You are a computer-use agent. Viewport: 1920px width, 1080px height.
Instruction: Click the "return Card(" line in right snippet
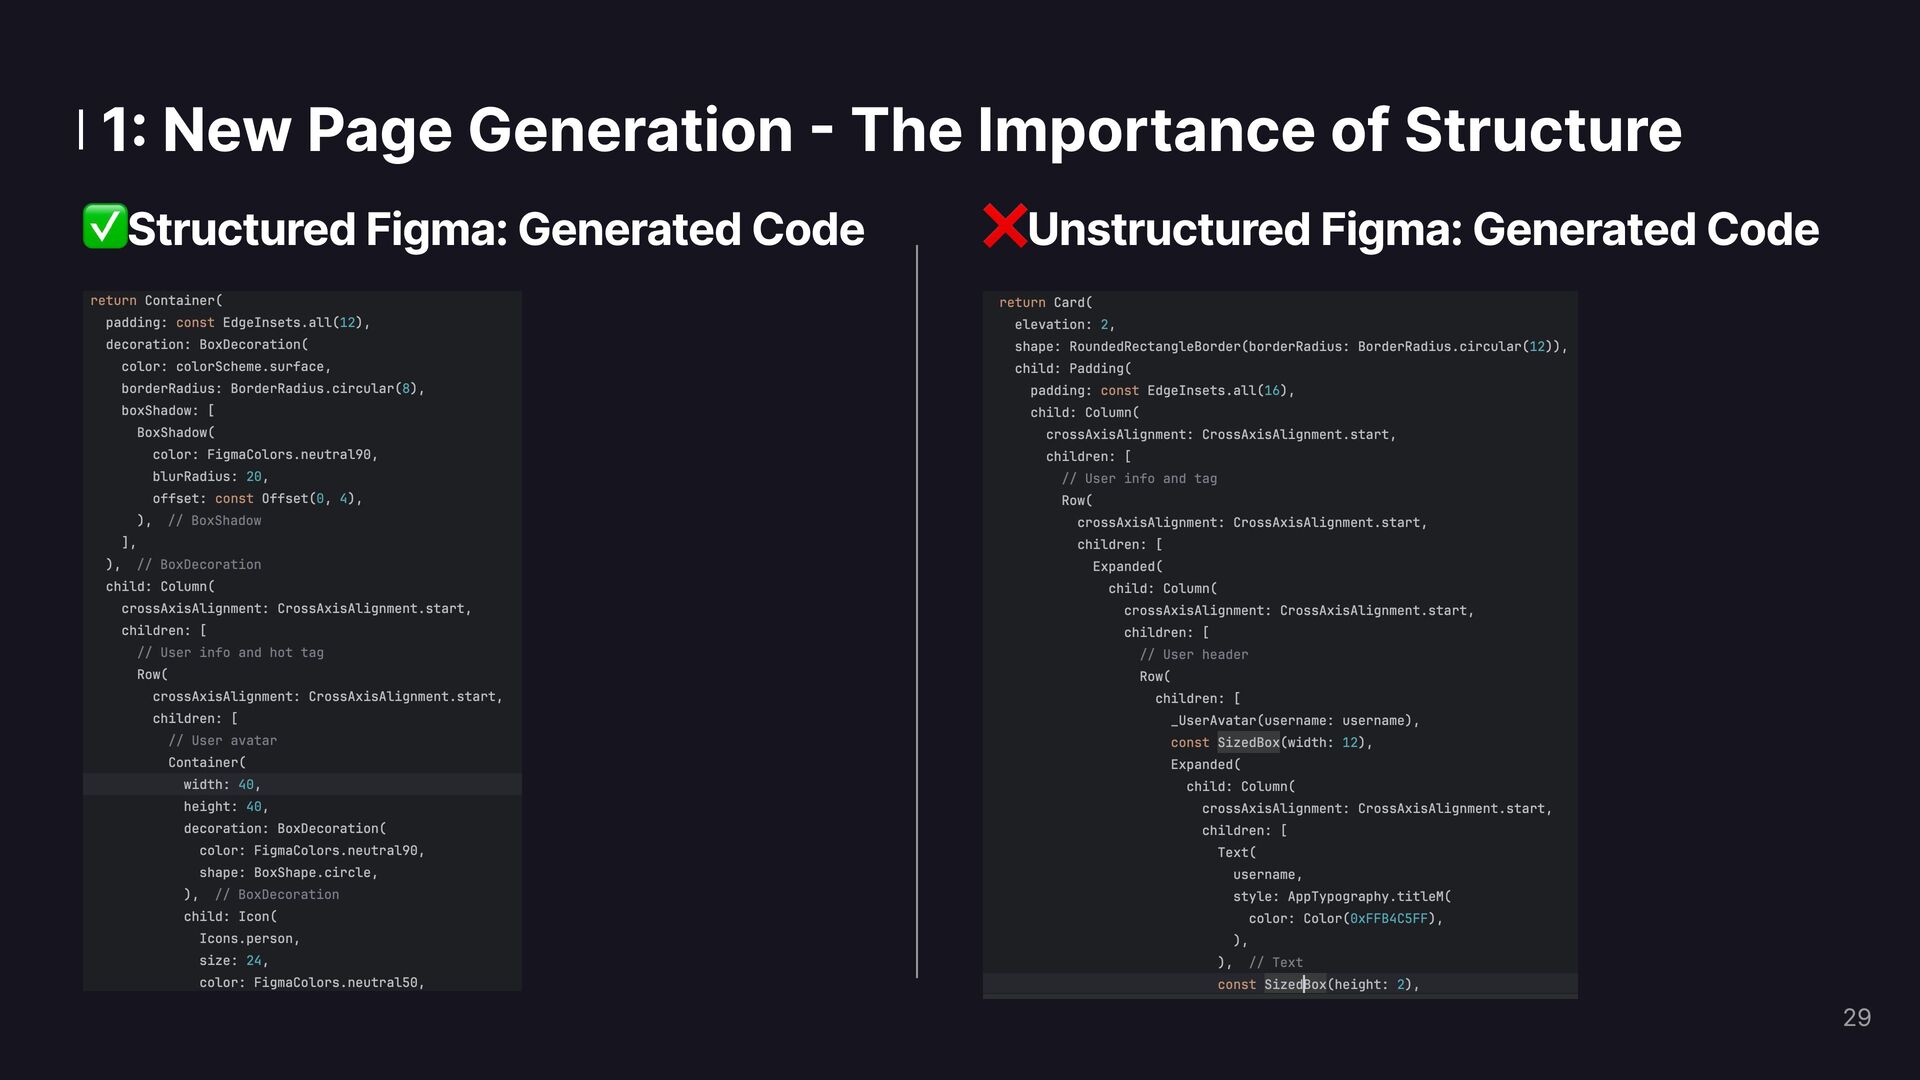pos(1046,303)
